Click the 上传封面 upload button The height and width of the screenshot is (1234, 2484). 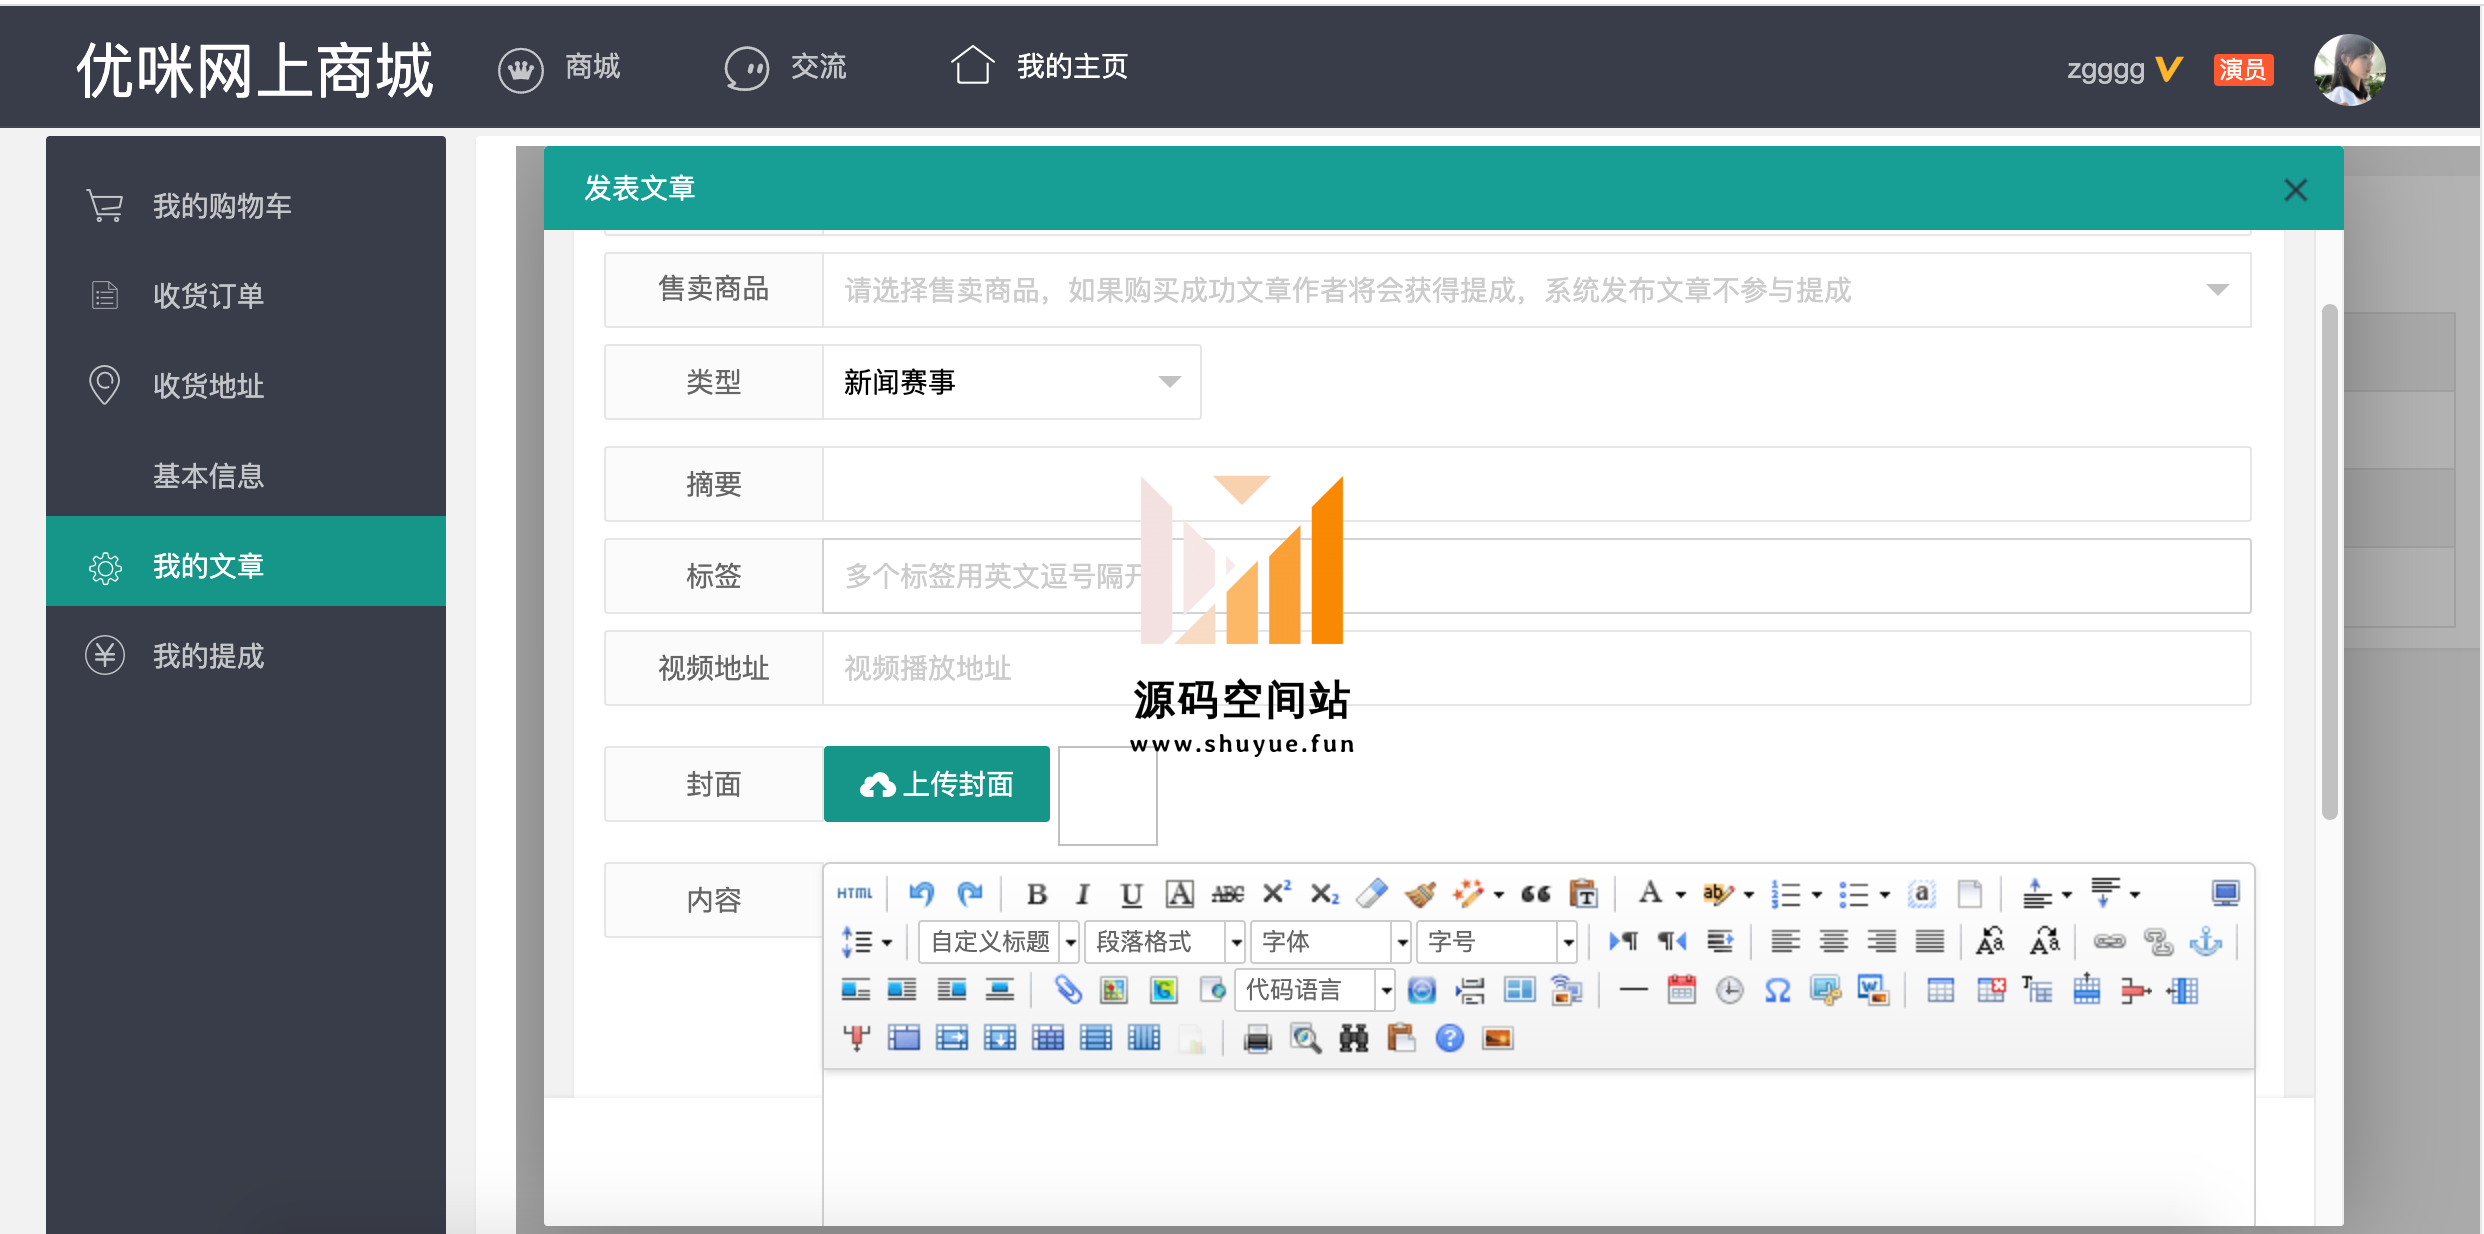point(937,784)
